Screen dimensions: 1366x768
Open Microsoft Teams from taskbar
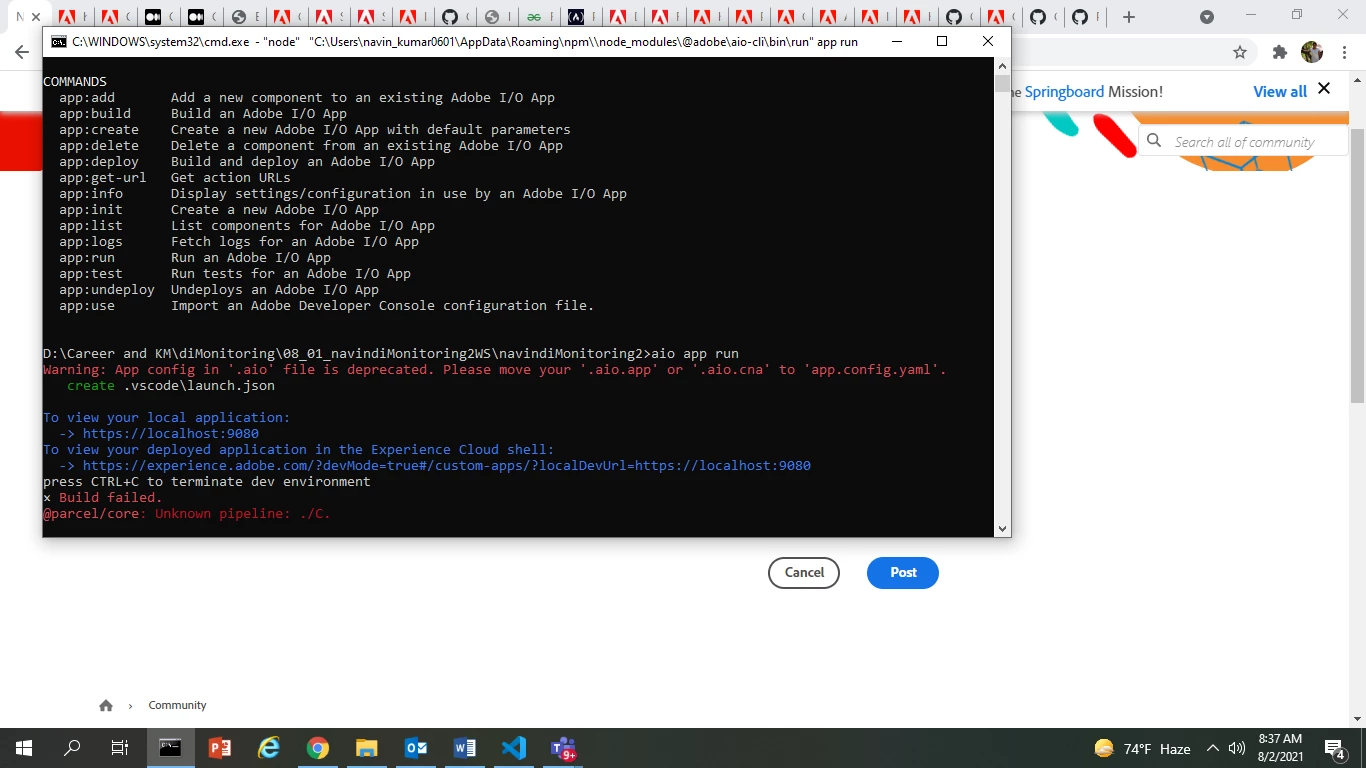point(563,748)
